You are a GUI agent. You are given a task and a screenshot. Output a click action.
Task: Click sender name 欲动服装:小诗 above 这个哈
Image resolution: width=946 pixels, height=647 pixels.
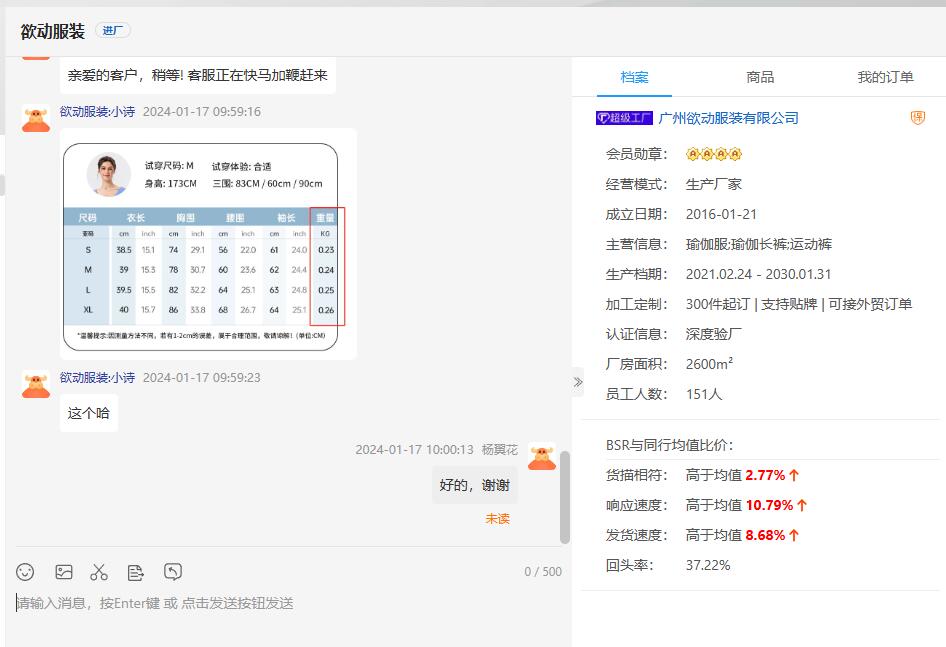point(97,377)
